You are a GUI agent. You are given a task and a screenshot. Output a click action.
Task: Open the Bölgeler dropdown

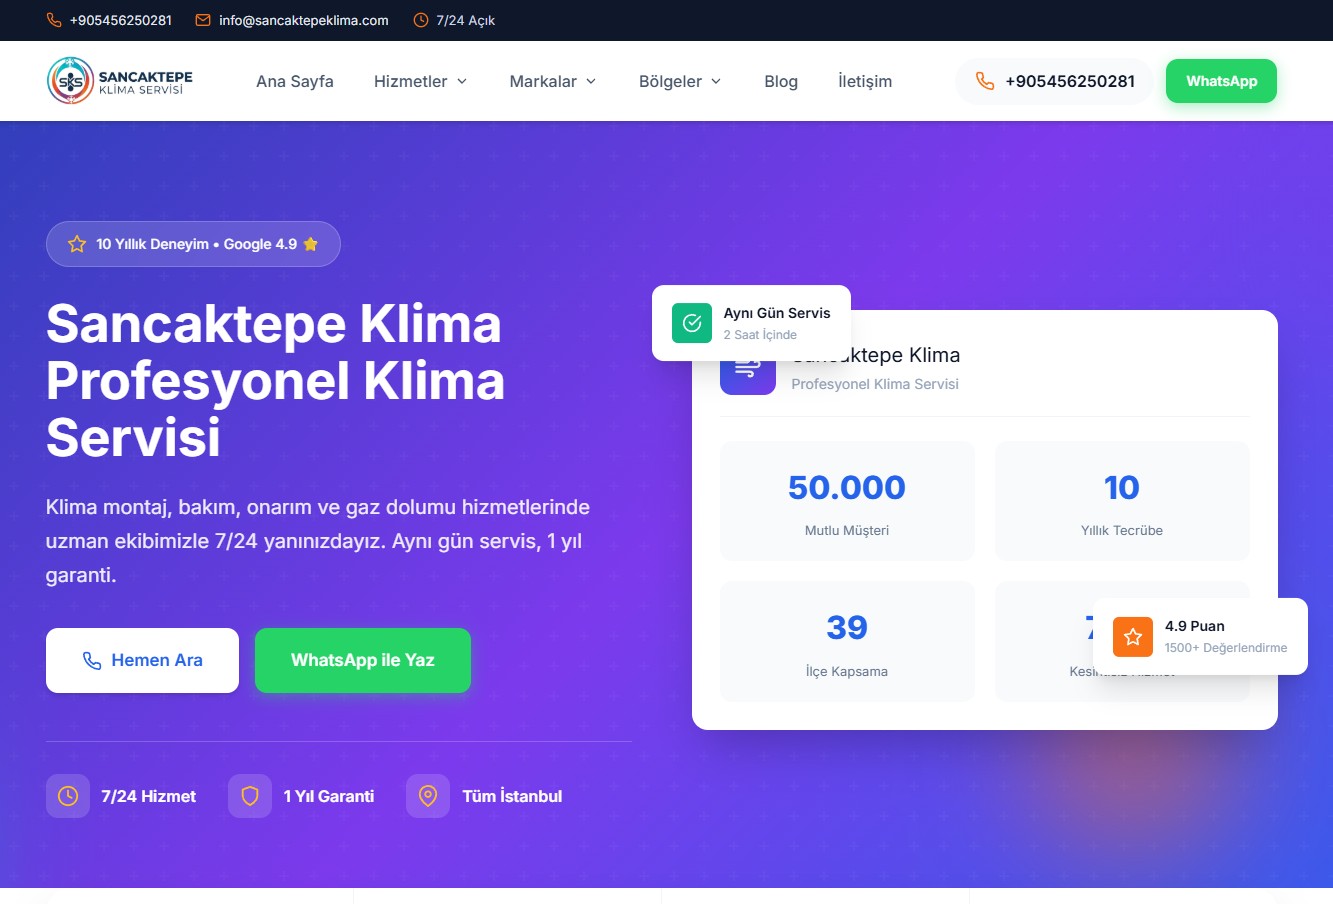click(x=679, y=81)
